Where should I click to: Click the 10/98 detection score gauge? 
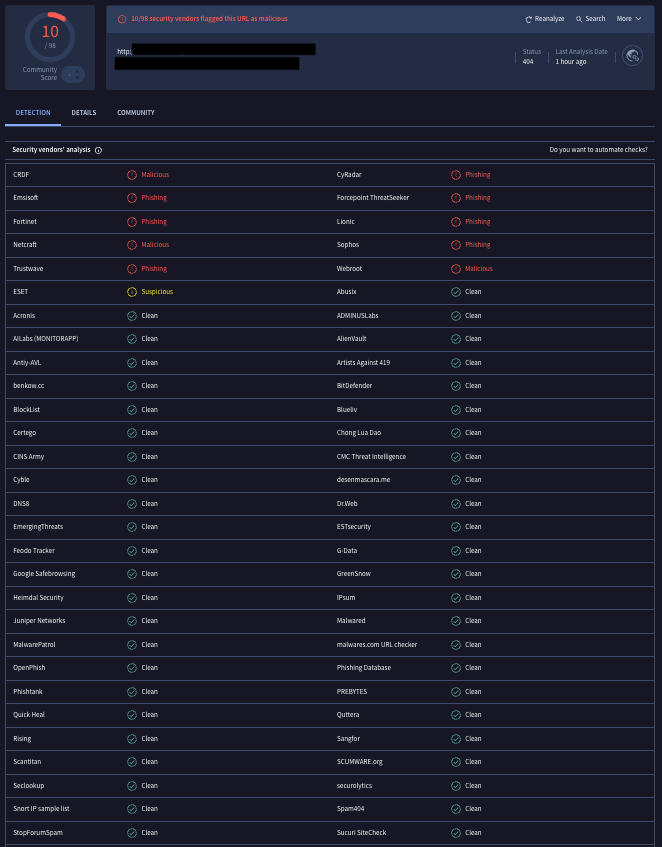pyautogui.click(x=50, y=37)
